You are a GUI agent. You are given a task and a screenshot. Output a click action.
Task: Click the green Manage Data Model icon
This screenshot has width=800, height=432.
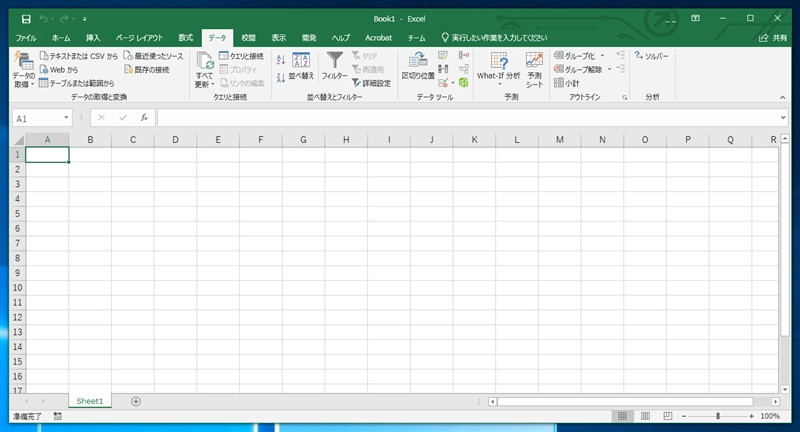[x=463, y=83]
